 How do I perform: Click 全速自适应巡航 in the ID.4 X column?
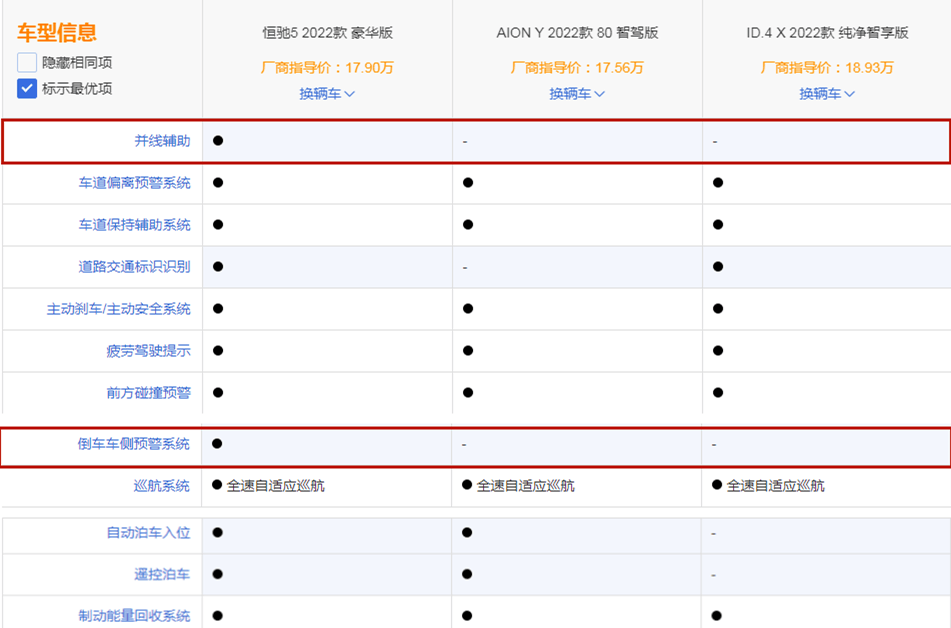click(x=775, y=485)
